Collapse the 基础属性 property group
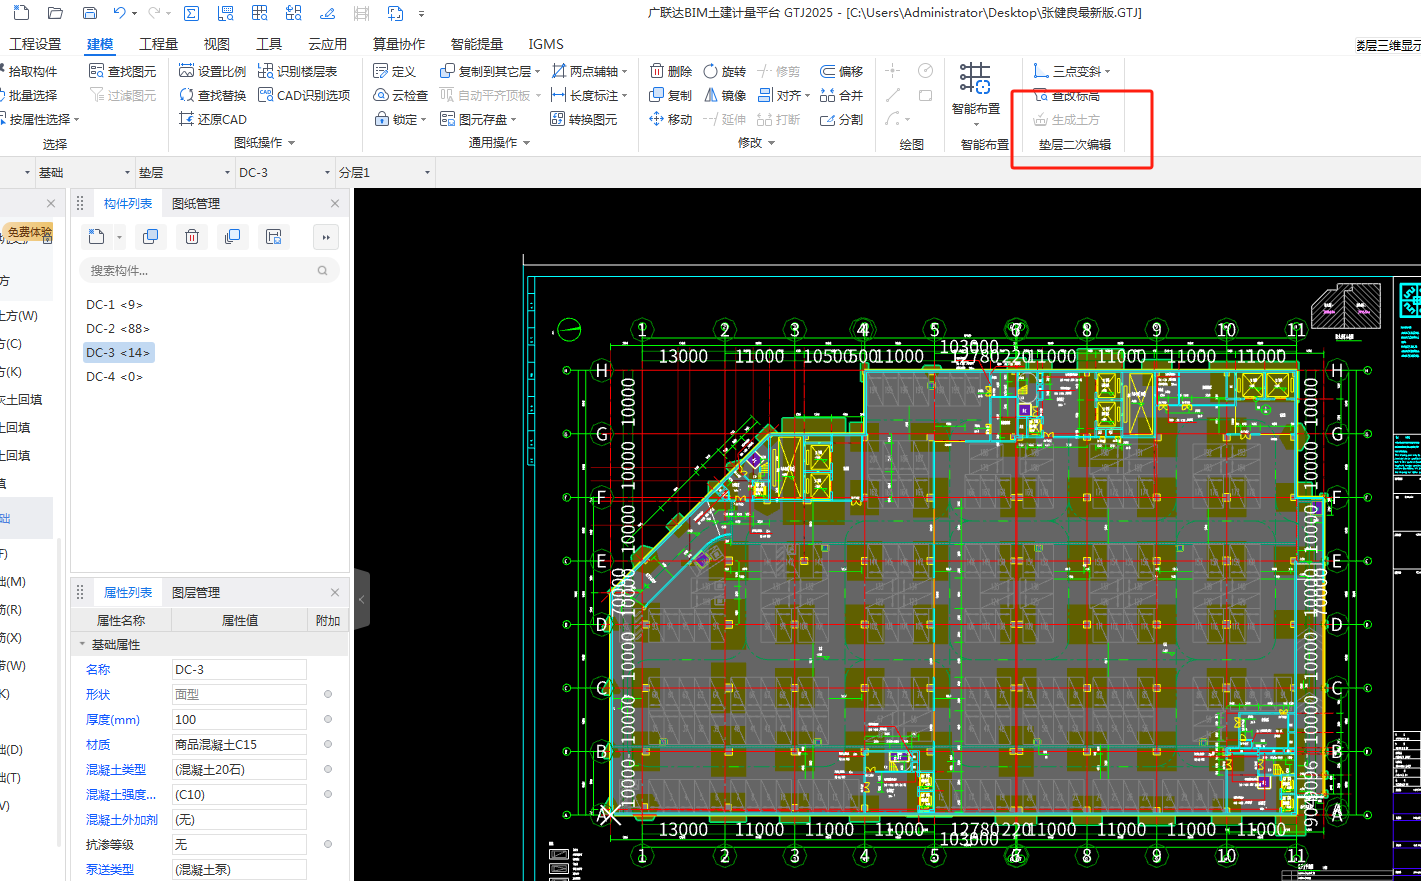Screen dimensions: 1421x881 [x=82, y=644]
